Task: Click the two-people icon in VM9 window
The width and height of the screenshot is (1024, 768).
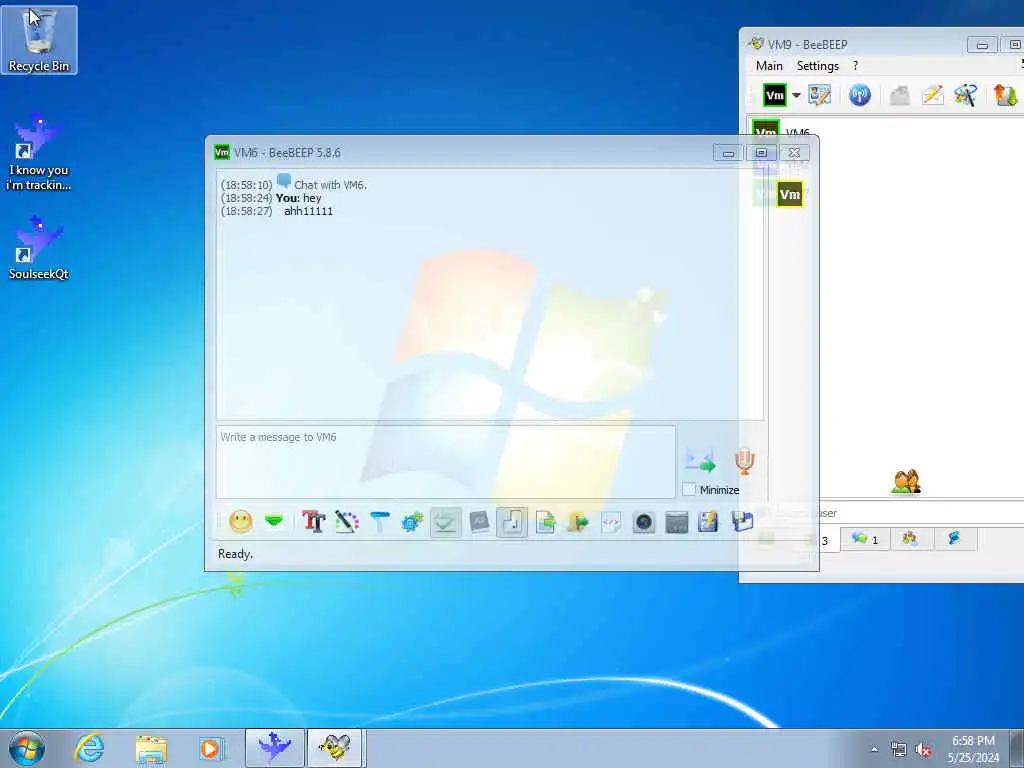Action: [906, 482]
